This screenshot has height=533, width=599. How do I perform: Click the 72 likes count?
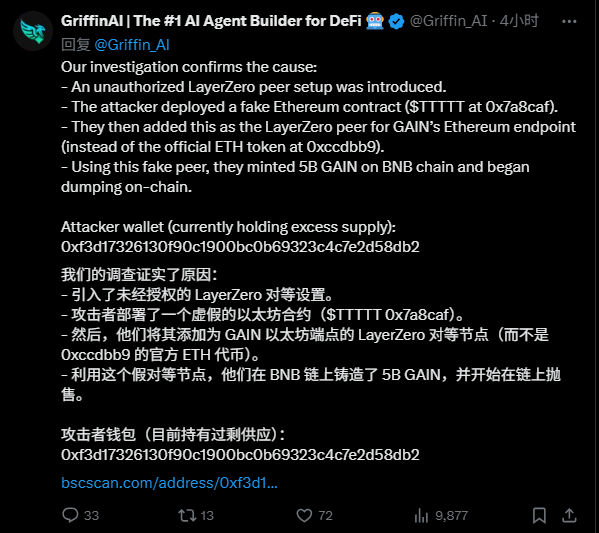point(325,515)
